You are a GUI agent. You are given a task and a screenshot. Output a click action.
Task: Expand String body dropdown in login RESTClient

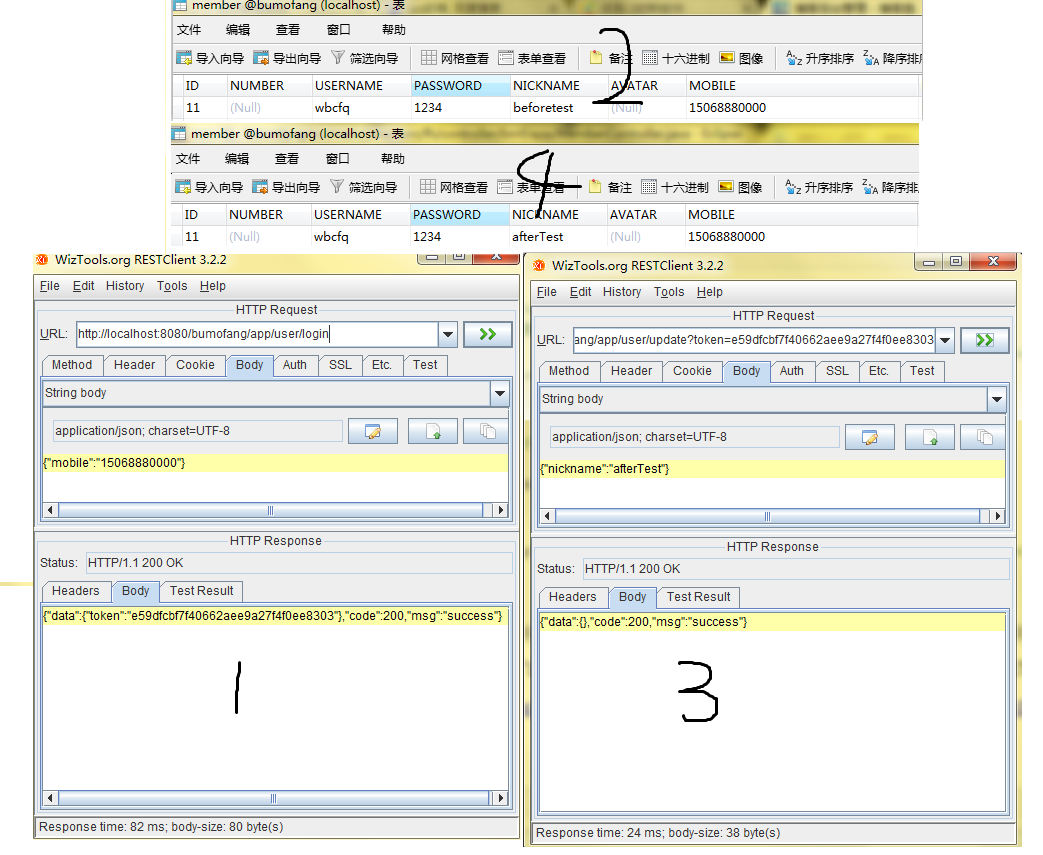(500, 393)
